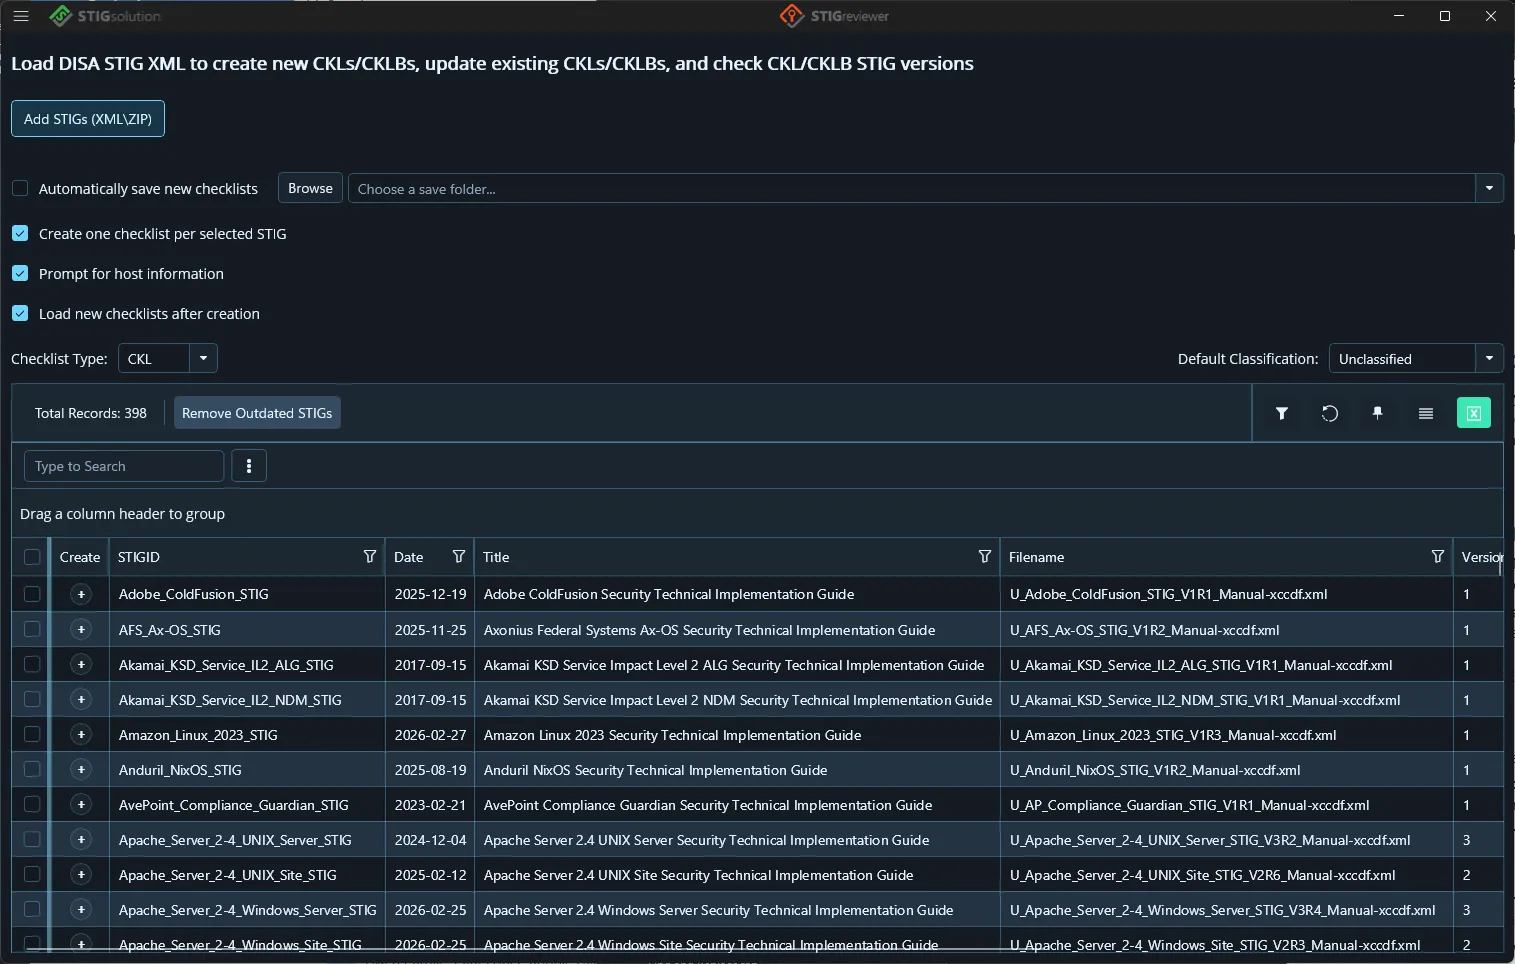Filter the Filename column
The image size is (1515, 964).
tap(1438, 557)
